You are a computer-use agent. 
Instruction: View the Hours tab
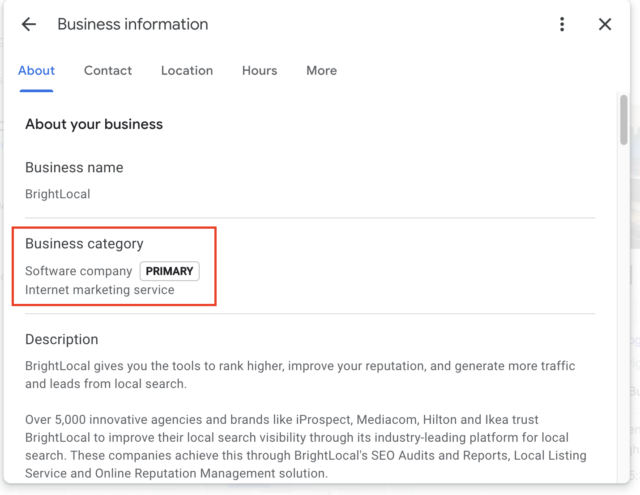pyautogui.click(x=260, y=71)
